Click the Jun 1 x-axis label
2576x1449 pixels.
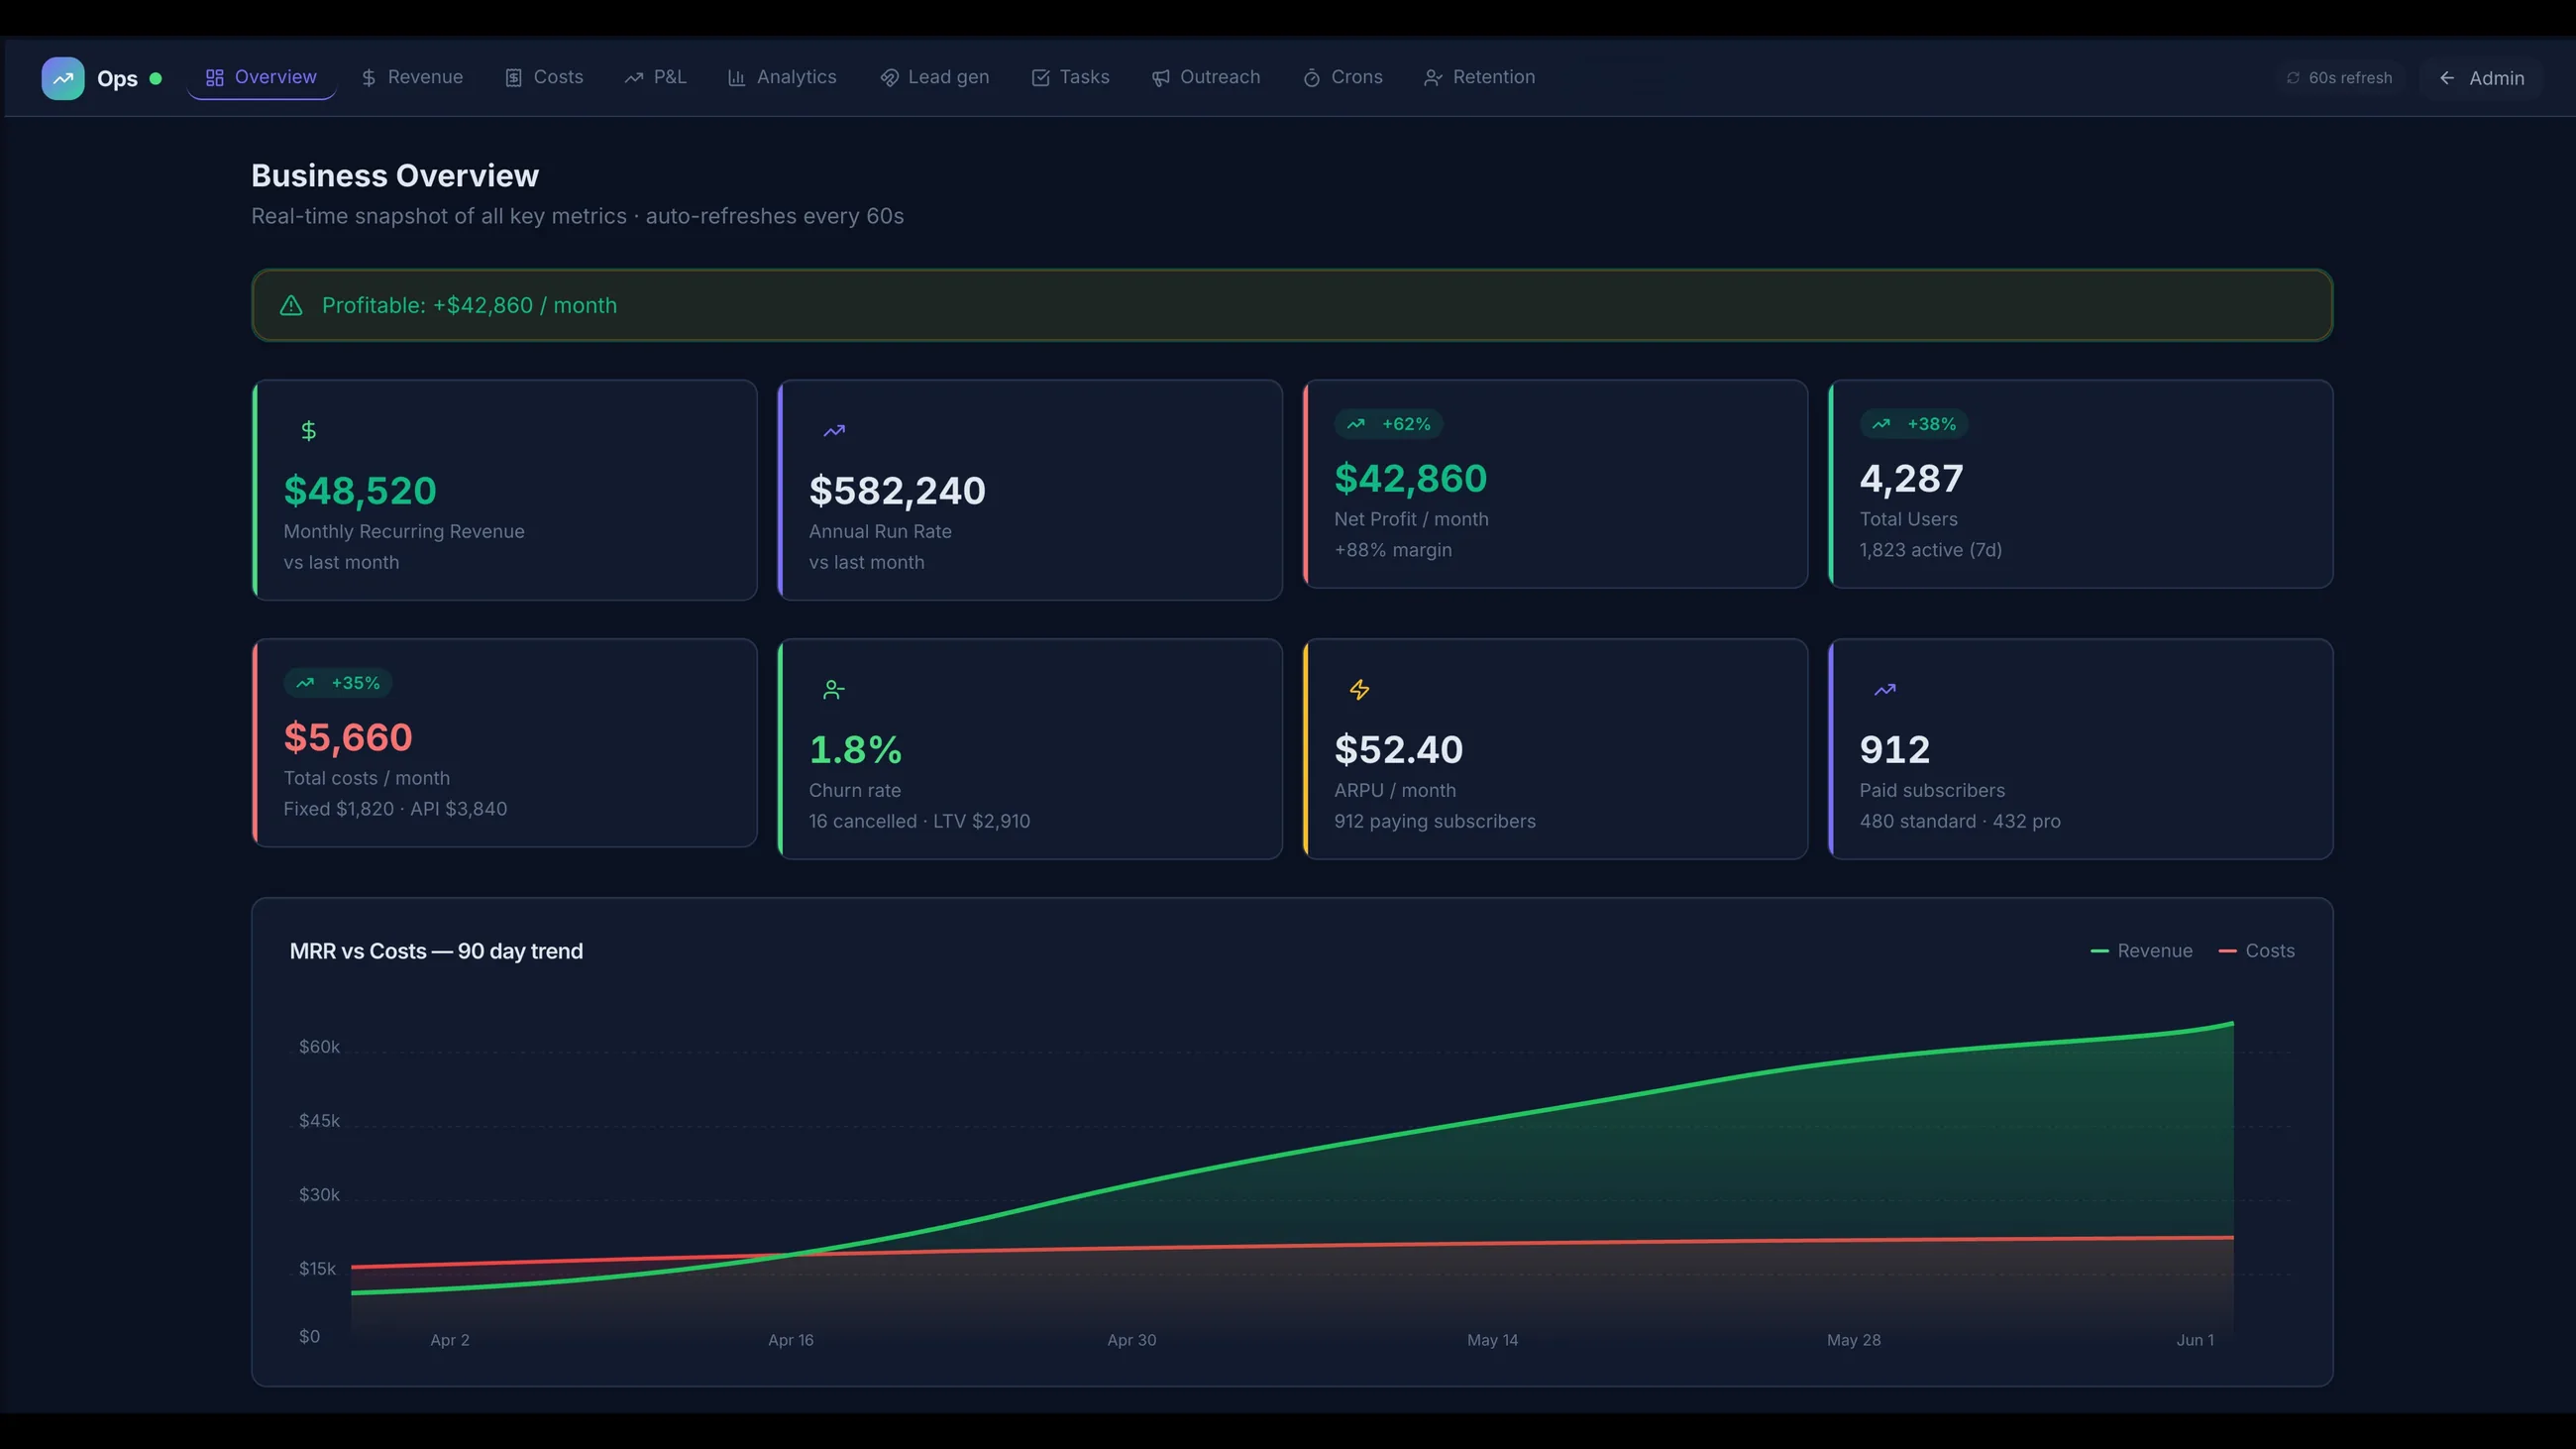[x=2196, y=1340]
